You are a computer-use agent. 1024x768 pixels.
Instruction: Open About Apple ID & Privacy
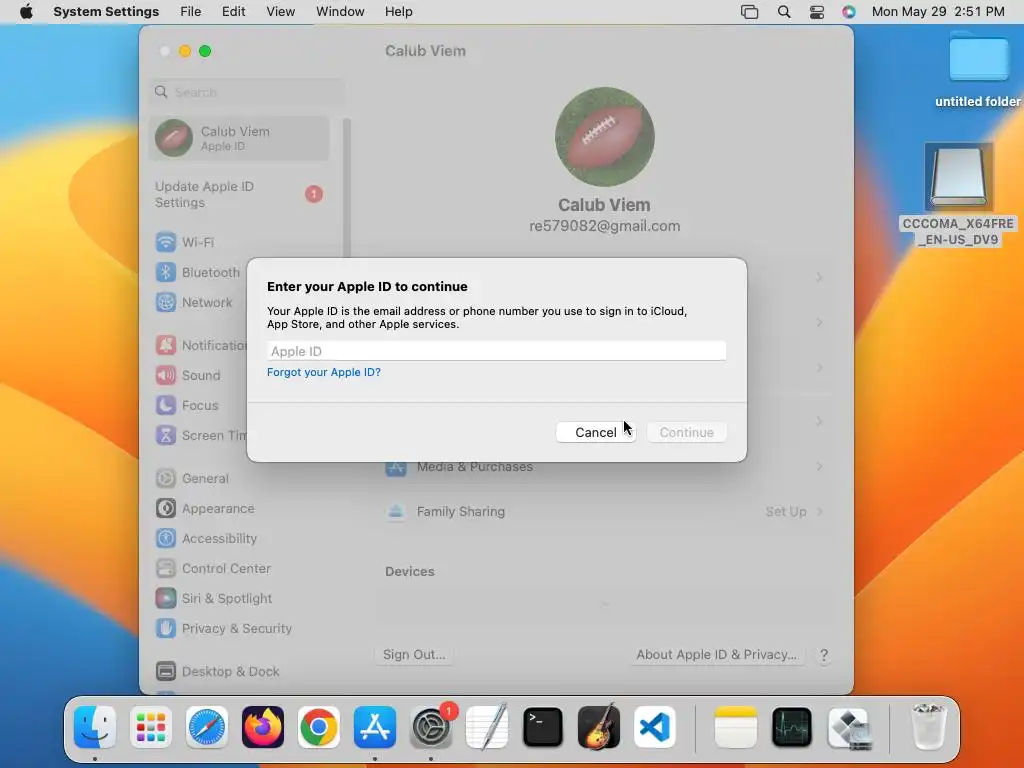(x=716, y=654)
